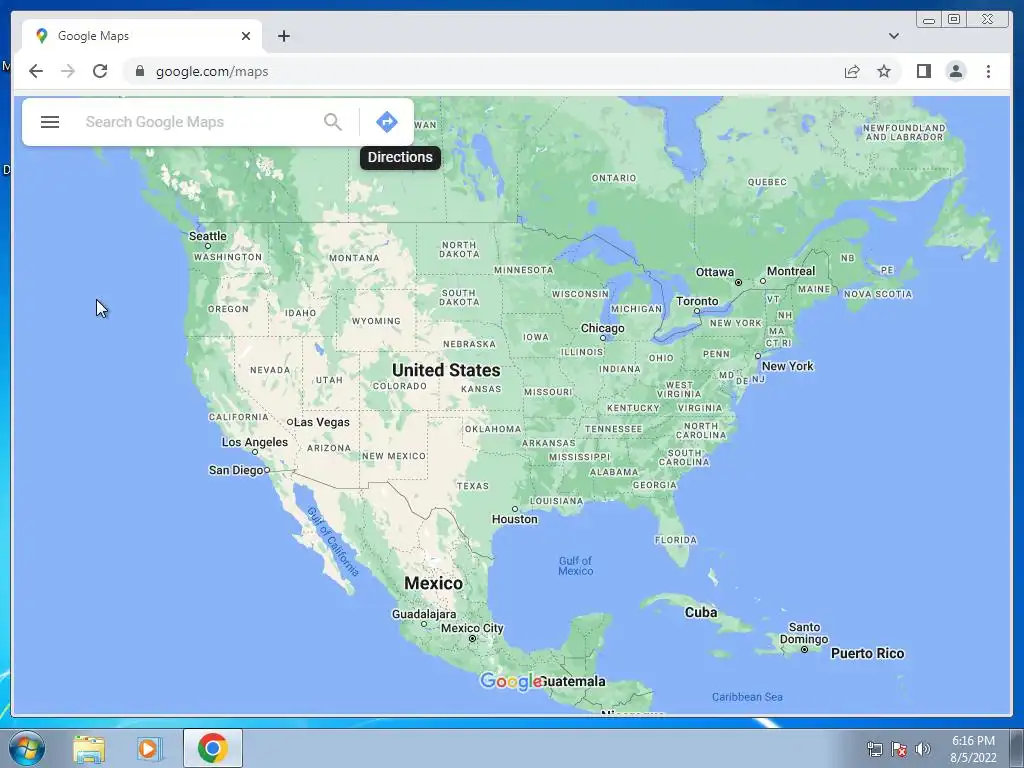Image resolution: width=1024 pixels, height=768 pixels.
Task: Click the WYOMING state label
Action: click(x=376, y=321)
